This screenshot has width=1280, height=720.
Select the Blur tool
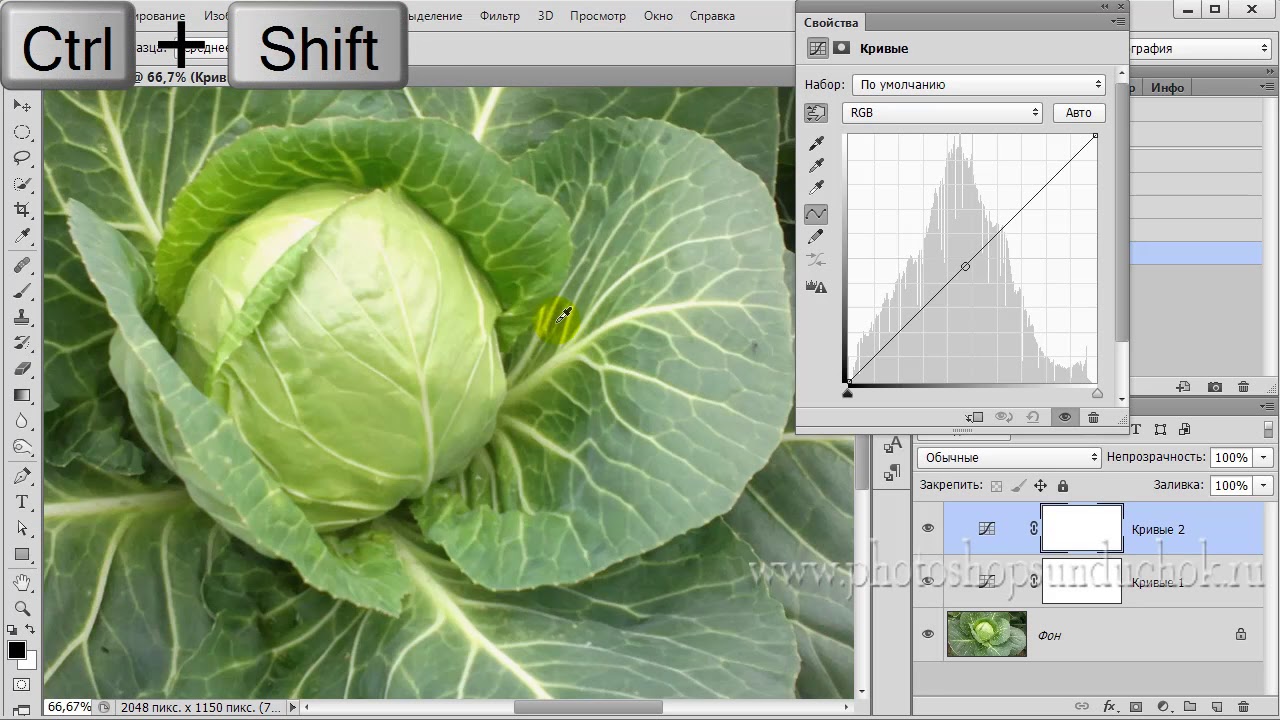pos(22,421)
